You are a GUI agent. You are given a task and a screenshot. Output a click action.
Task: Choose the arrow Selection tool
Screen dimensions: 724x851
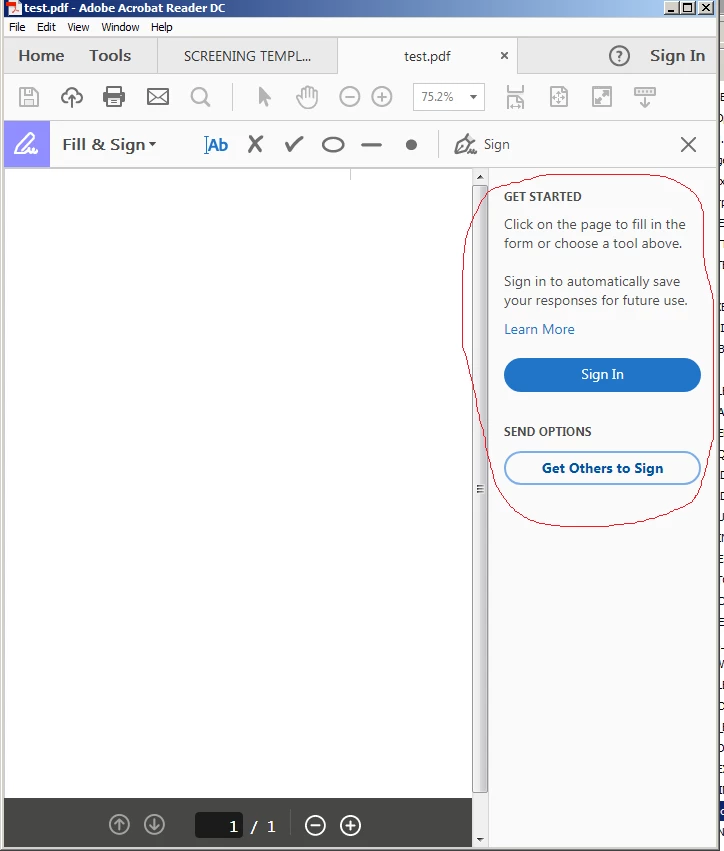pos(264,97)
